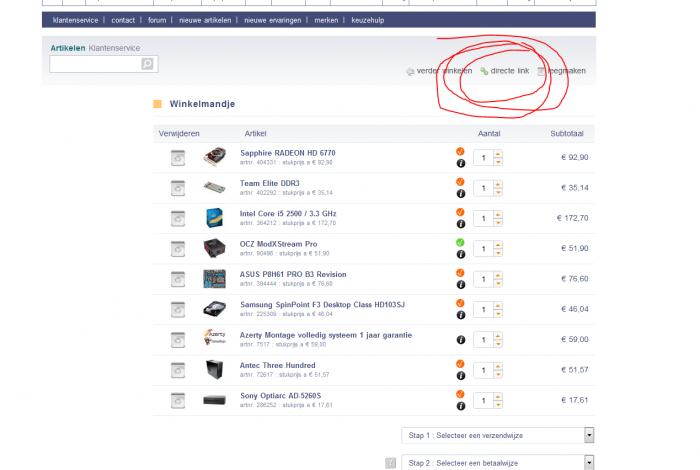Open Samsung SpinPoint F3 Desktop Class link

pyautogui.click(x=322, y=304)
